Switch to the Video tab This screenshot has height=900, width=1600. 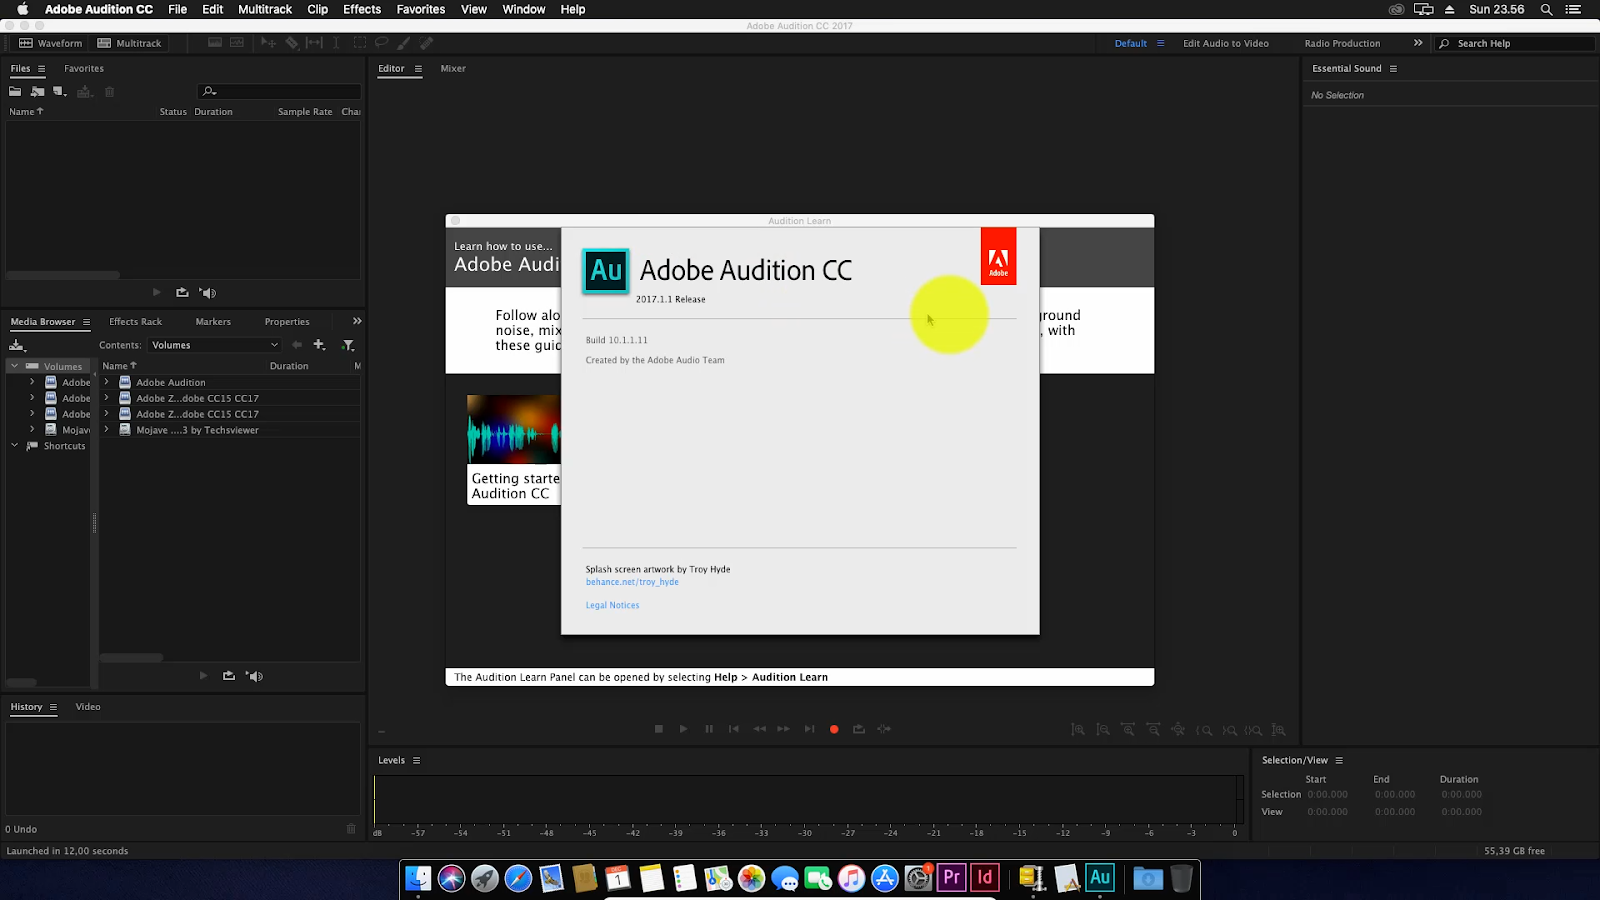point(88,707)
